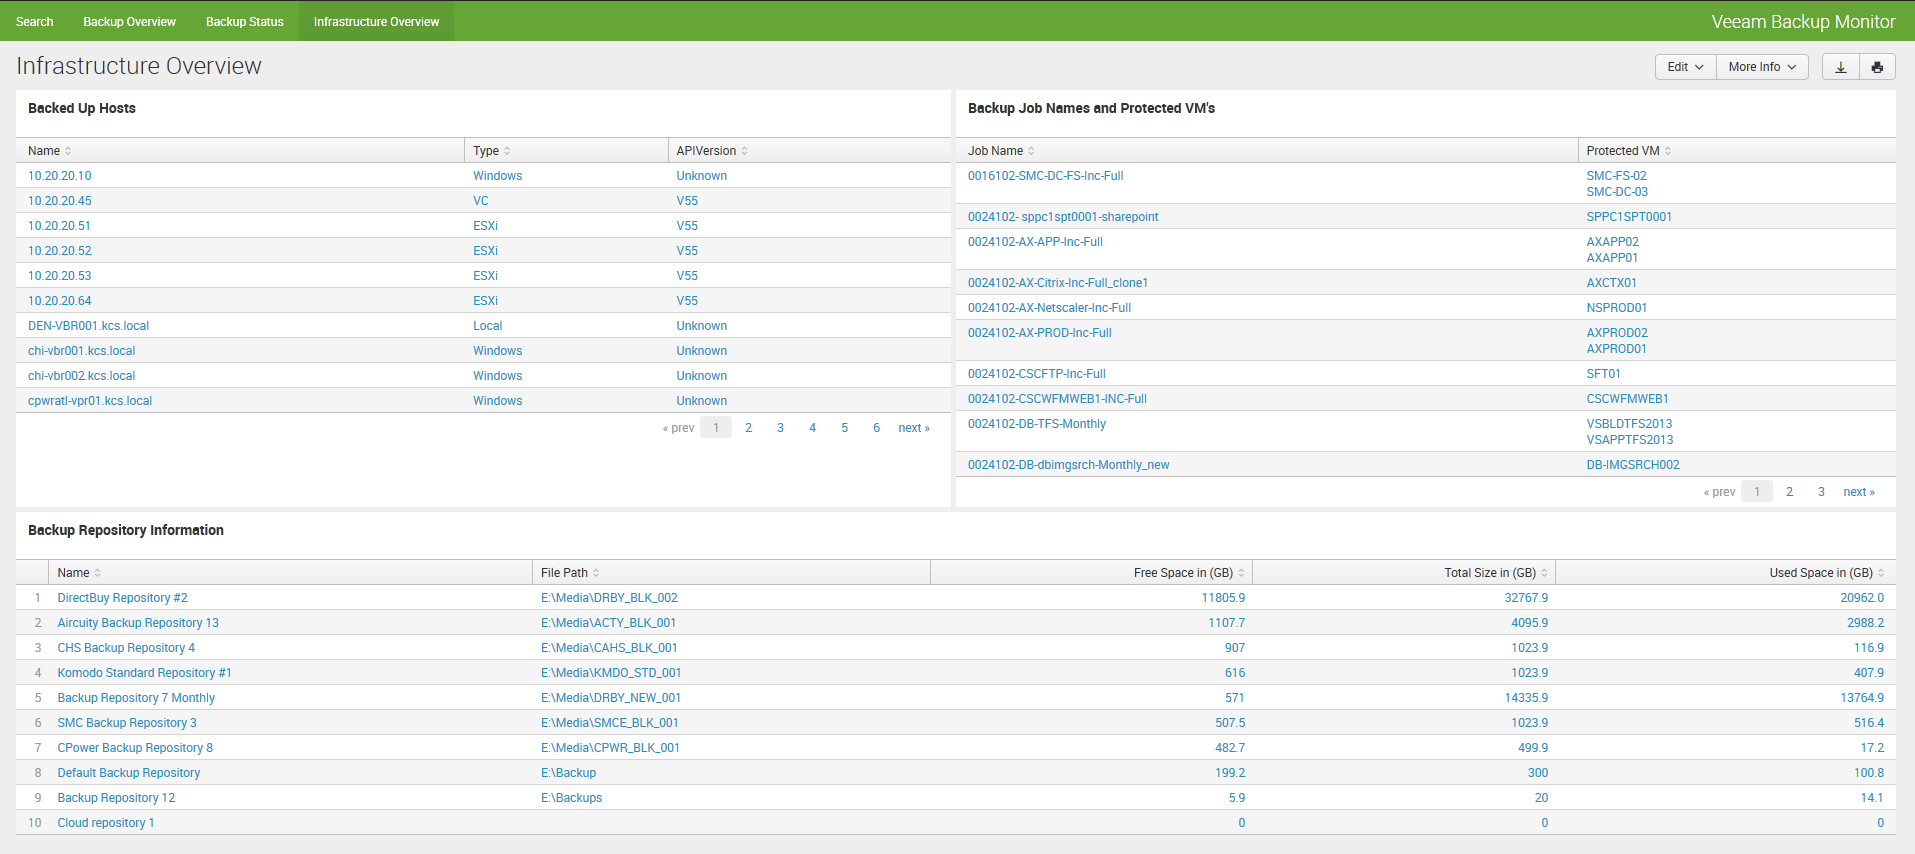This screenshot has width=1915, height=854.
Task: Click the print dashboard icon
Action: (1877, 67)
